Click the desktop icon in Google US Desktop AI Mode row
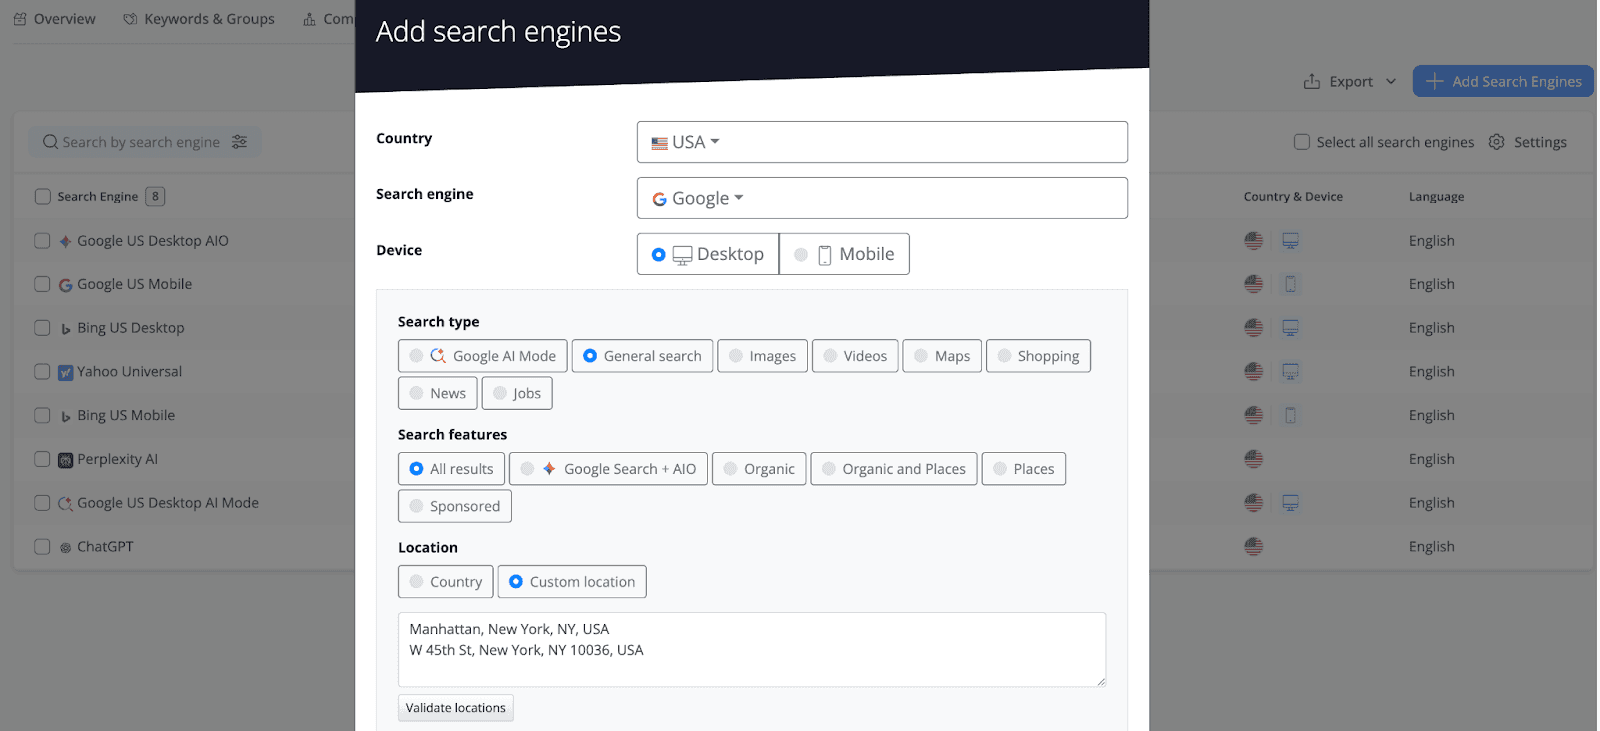Image resolution: width=1600 pixels, height=731 pixels. (1291, 503)
